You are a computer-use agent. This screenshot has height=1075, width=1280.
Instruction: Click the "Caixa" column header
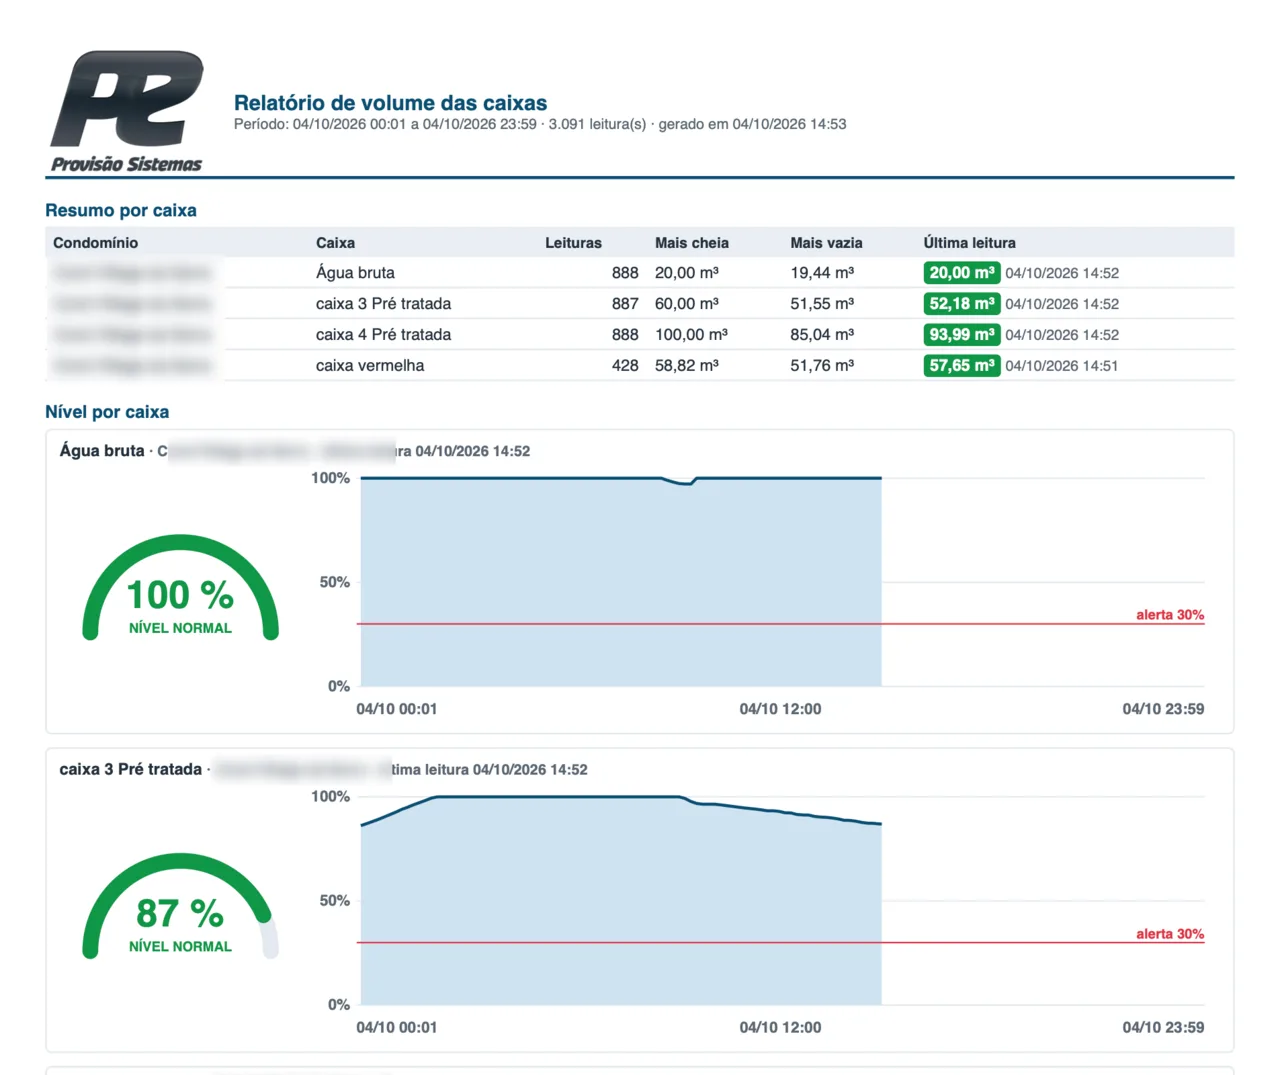click(335, 243)
